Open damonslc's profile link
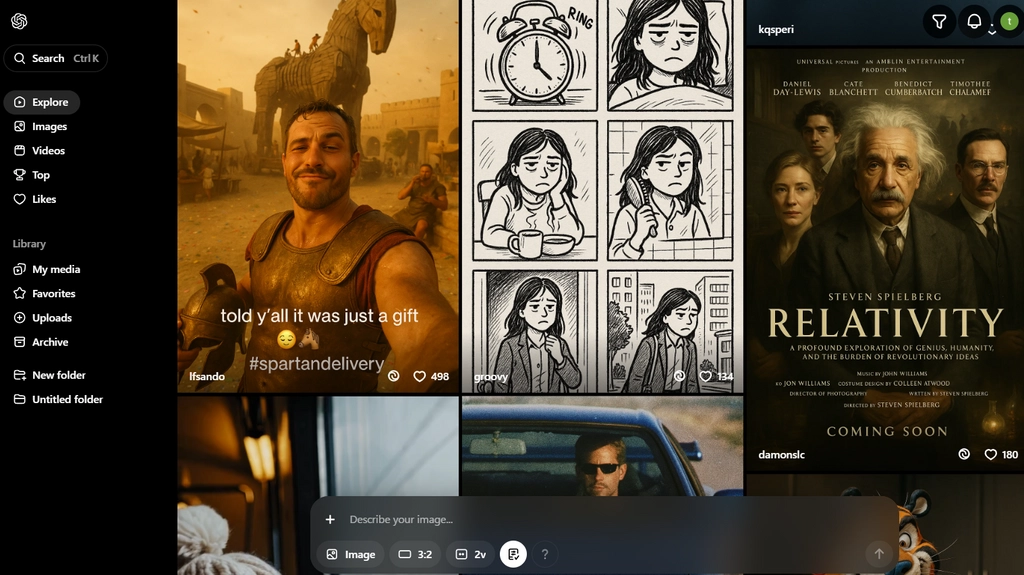The width and height of the screenshot is (1024, 575). pyautogui.click(x=781, y=455)
